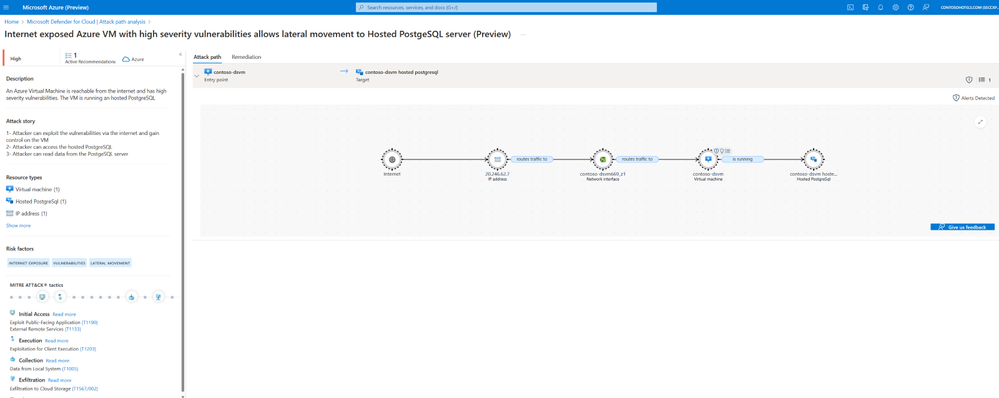Image resolution: width=999 pixels, height=398 pixels.
Task: Go to Home breadcrumb
Action: click(11, 22)
